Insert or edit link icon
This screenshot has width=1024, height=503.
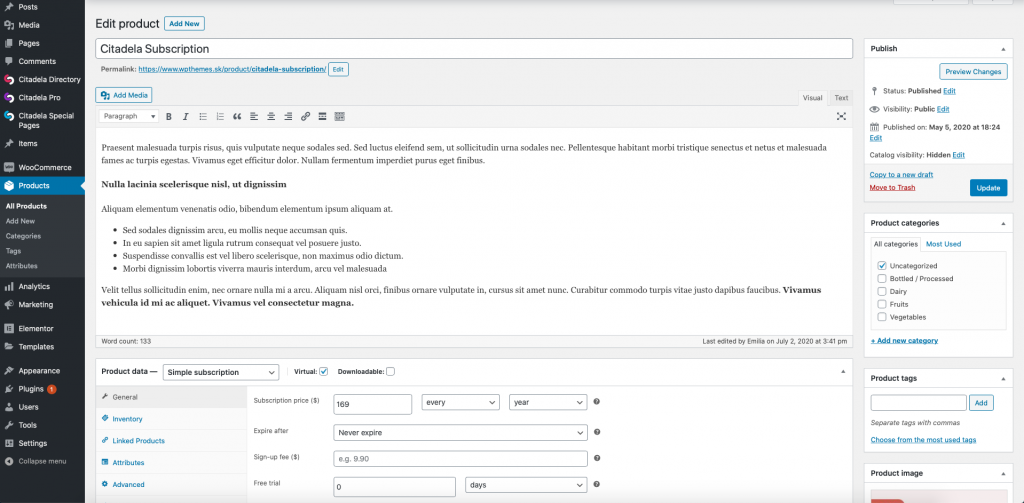coord(305,116)
